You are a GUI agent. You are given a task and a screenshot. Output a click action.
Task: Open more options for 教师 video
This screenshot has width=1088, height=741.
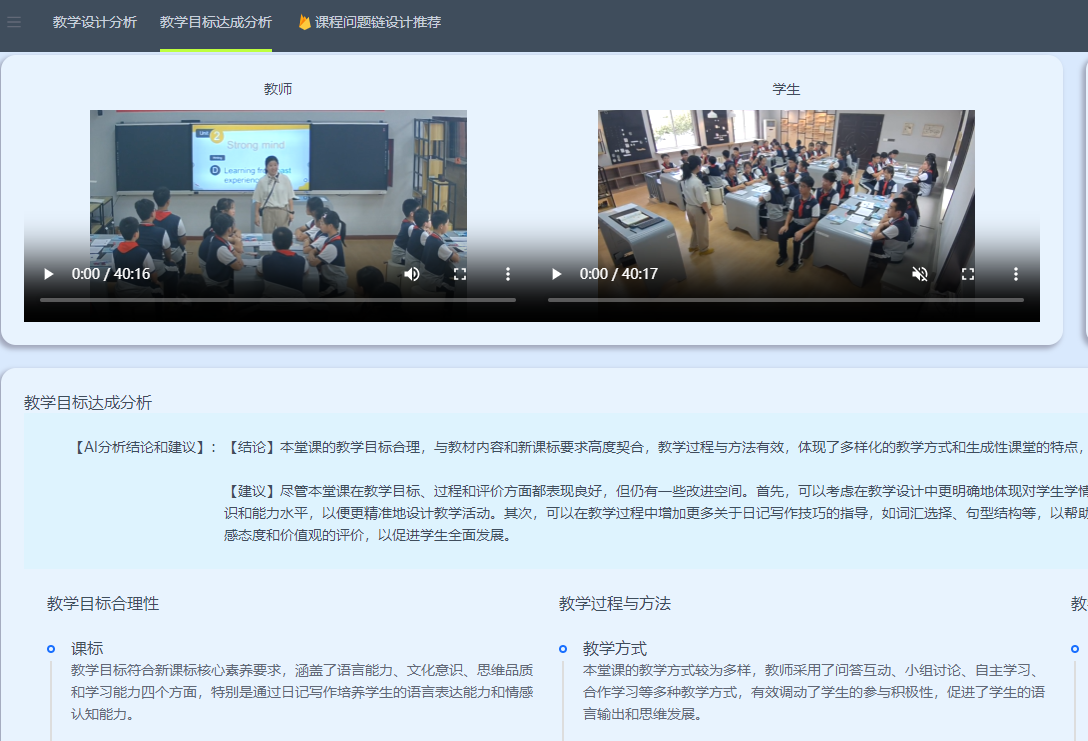click(x=508, y=274)
